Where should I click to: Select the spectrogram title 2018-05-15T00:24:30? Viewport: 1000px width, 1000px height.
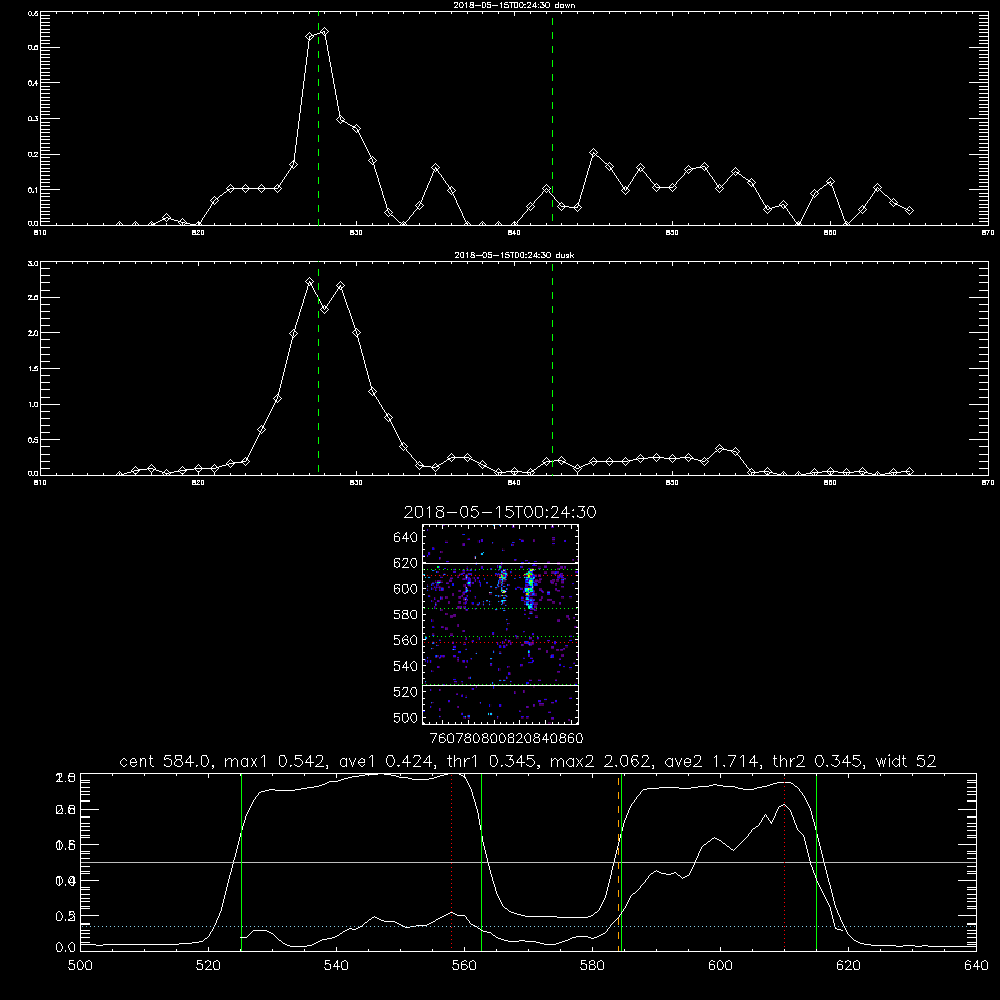[x=500, y=512]
